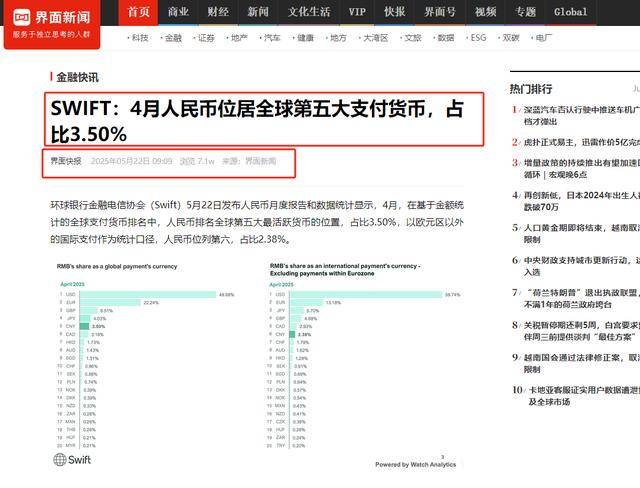This screenshot has height=488, width=640.
Task: Go to the 视频 section
Action: (486, 12)
